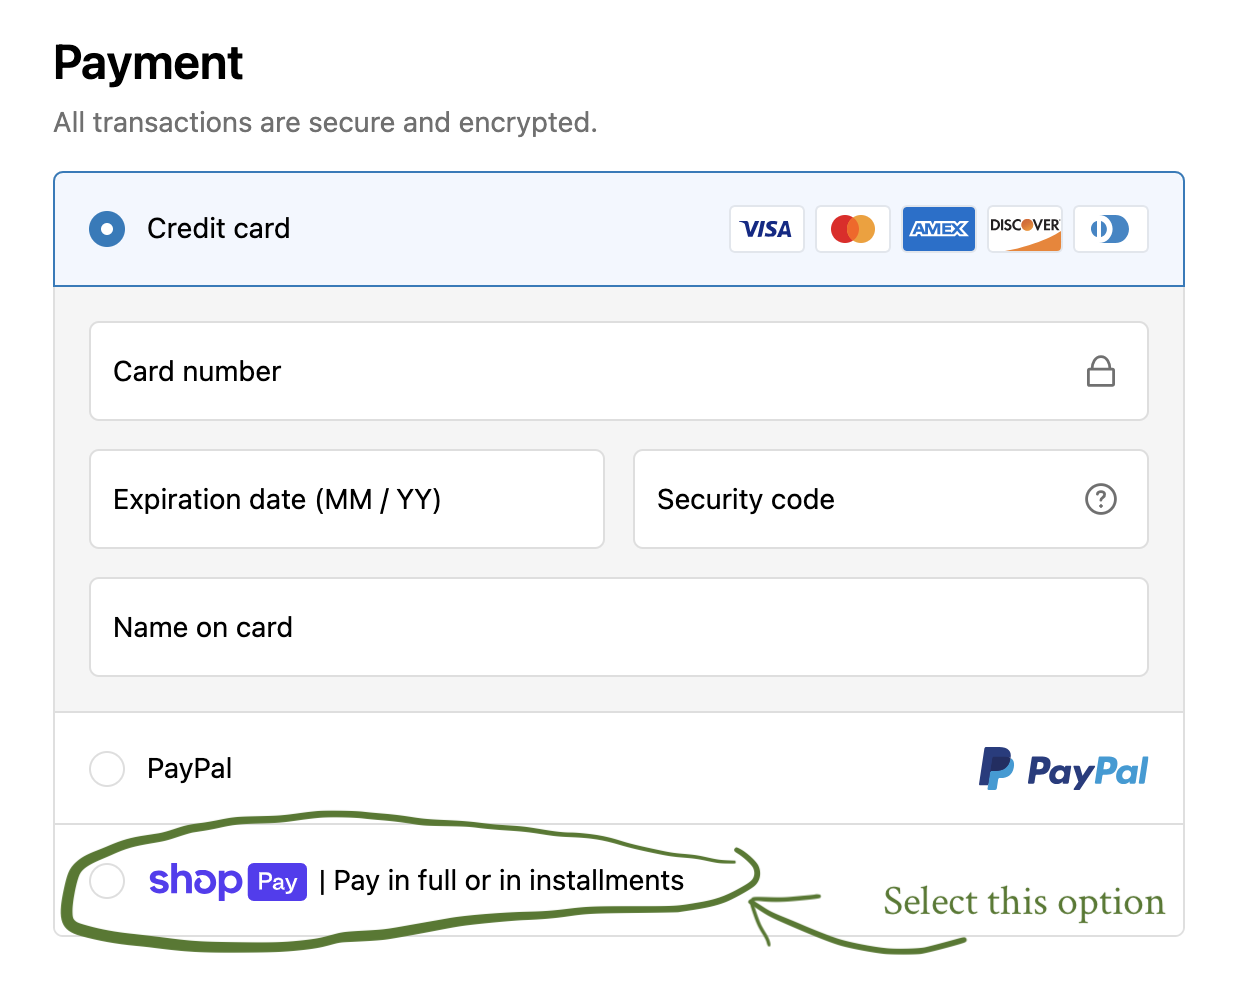Click the Diners Club card icon
Viewport: 1244px width, 1002px height.
coord(1110,229)
